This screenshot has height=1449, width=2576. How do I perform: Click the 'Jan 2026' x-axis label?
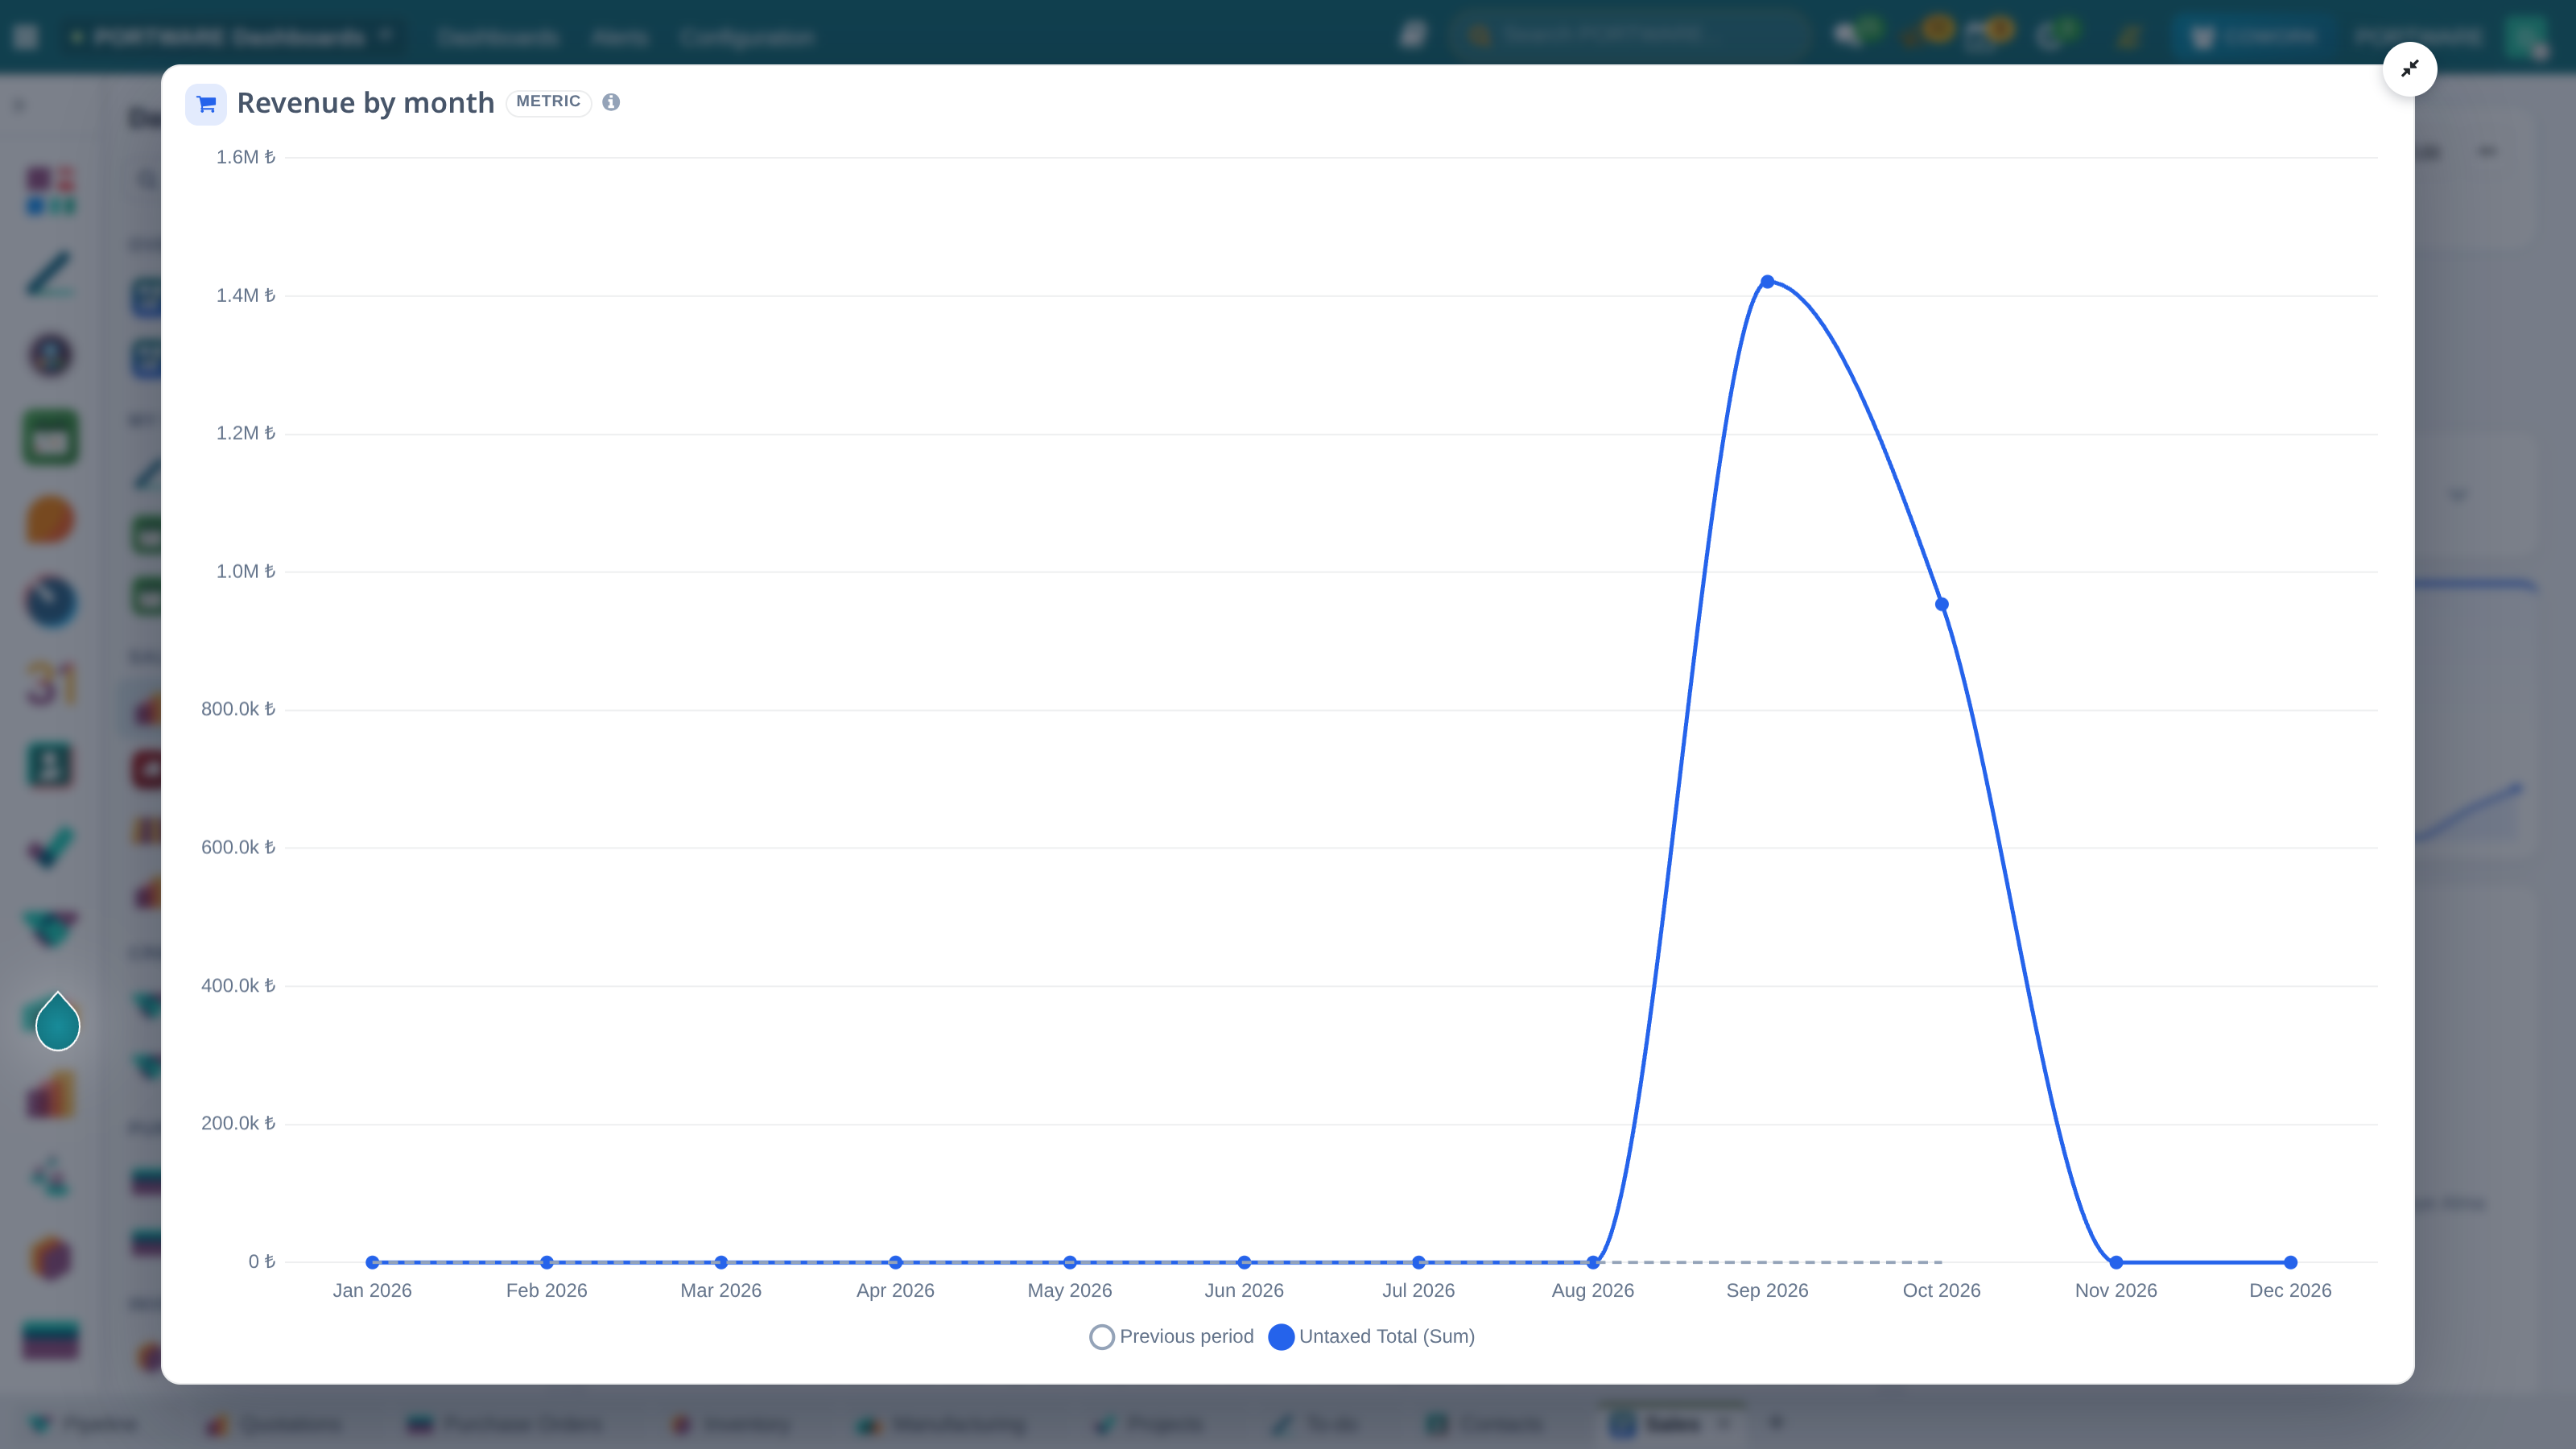372,1290
